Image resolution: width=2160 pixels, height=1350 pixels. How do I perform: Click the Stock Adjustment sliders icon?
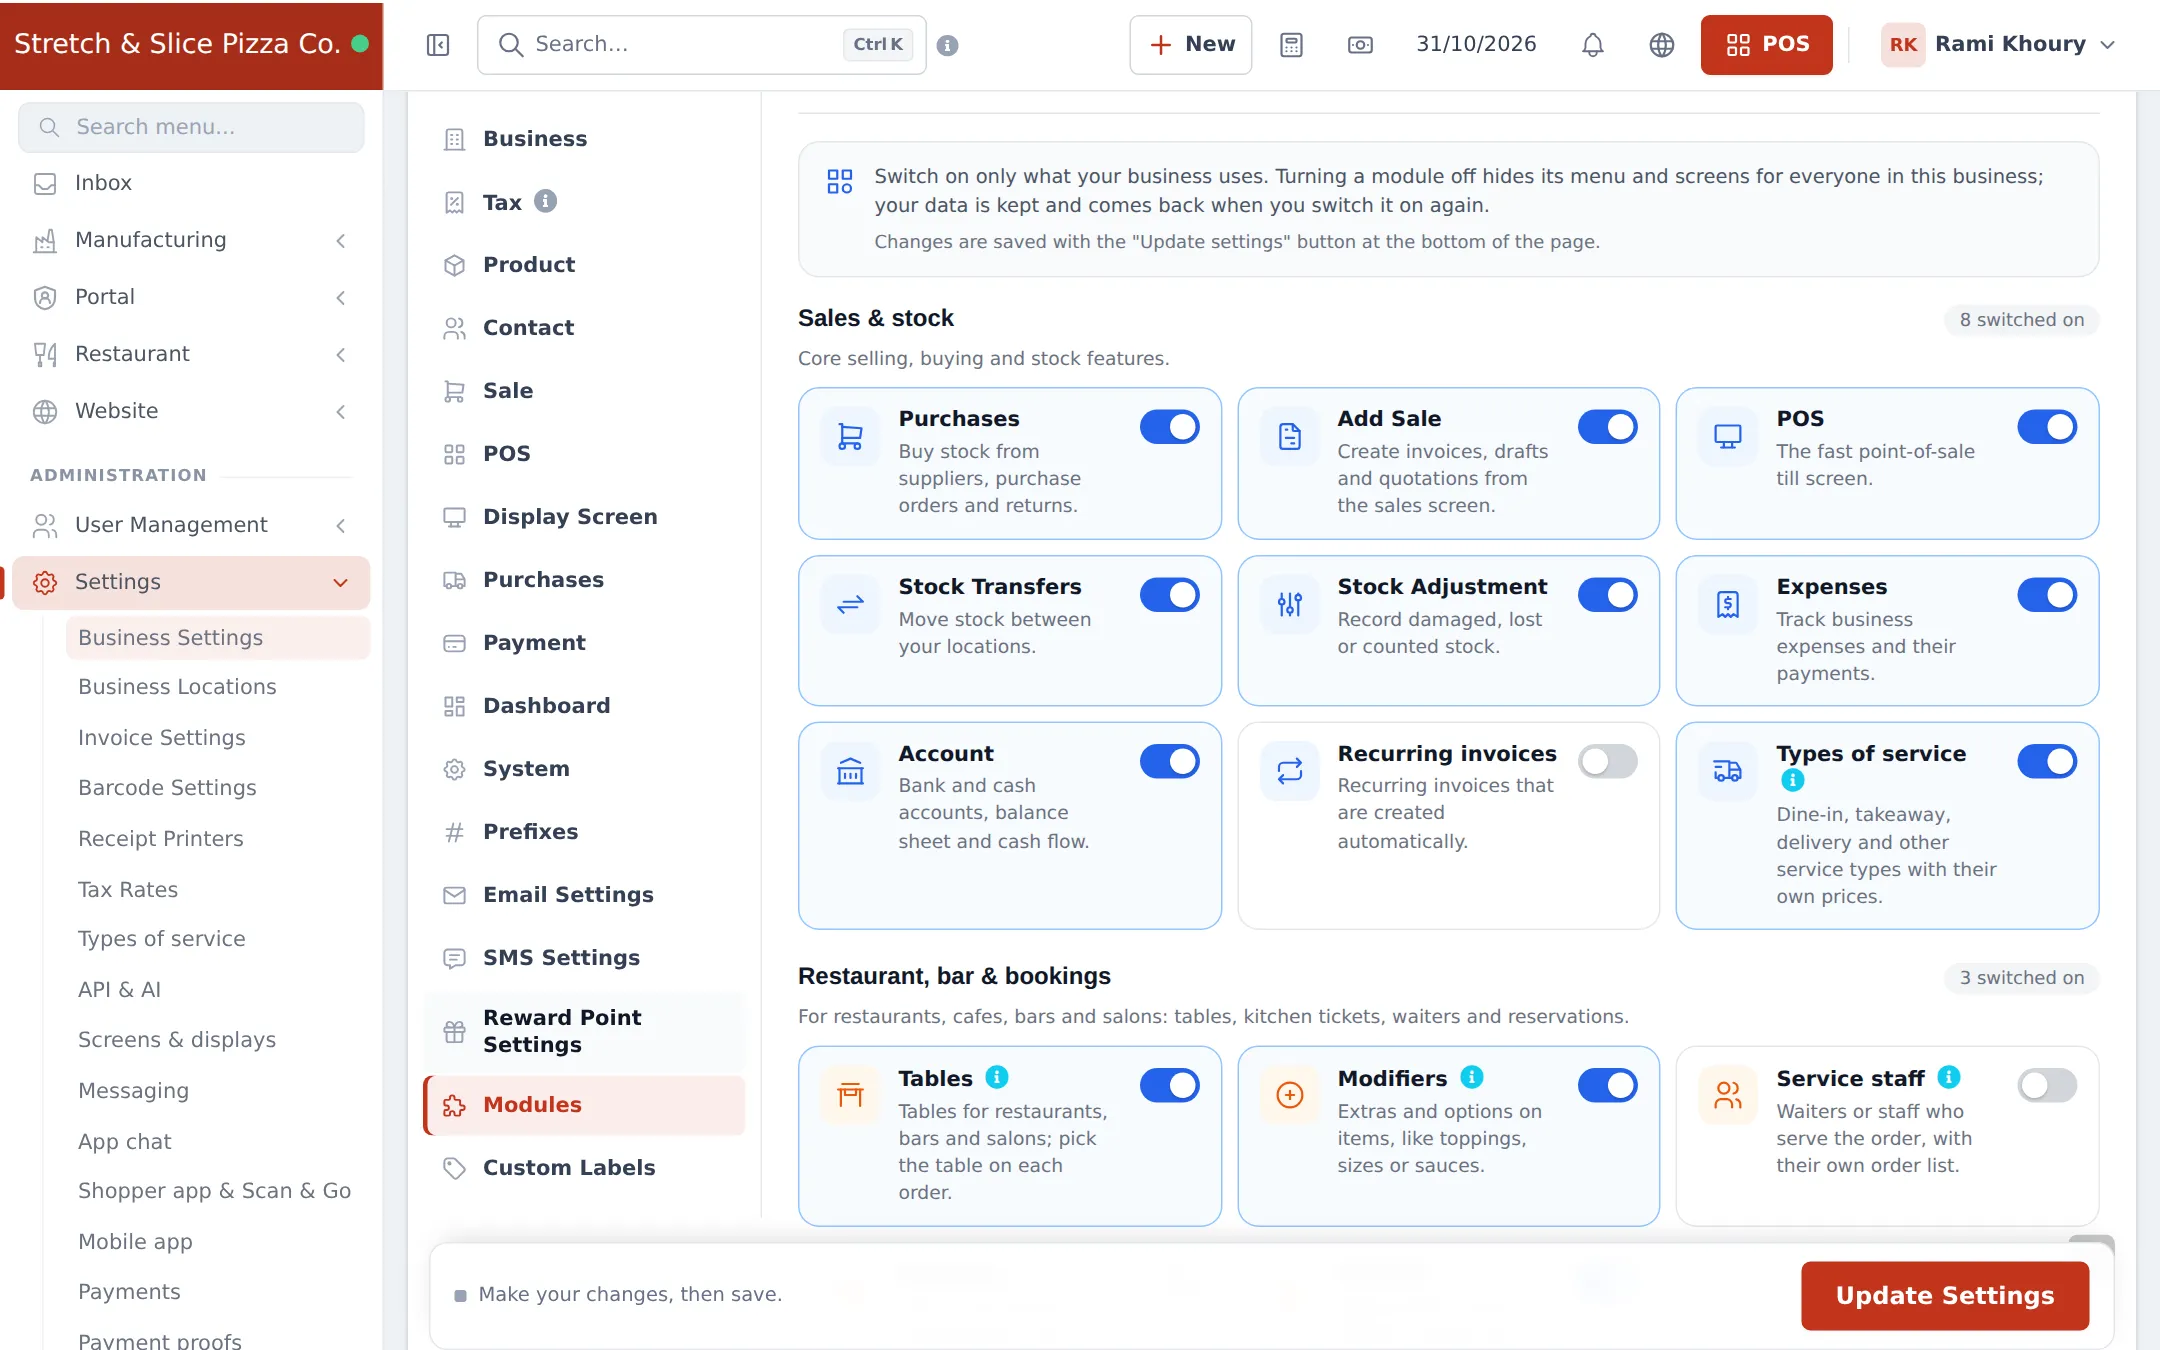[1290, 604]
